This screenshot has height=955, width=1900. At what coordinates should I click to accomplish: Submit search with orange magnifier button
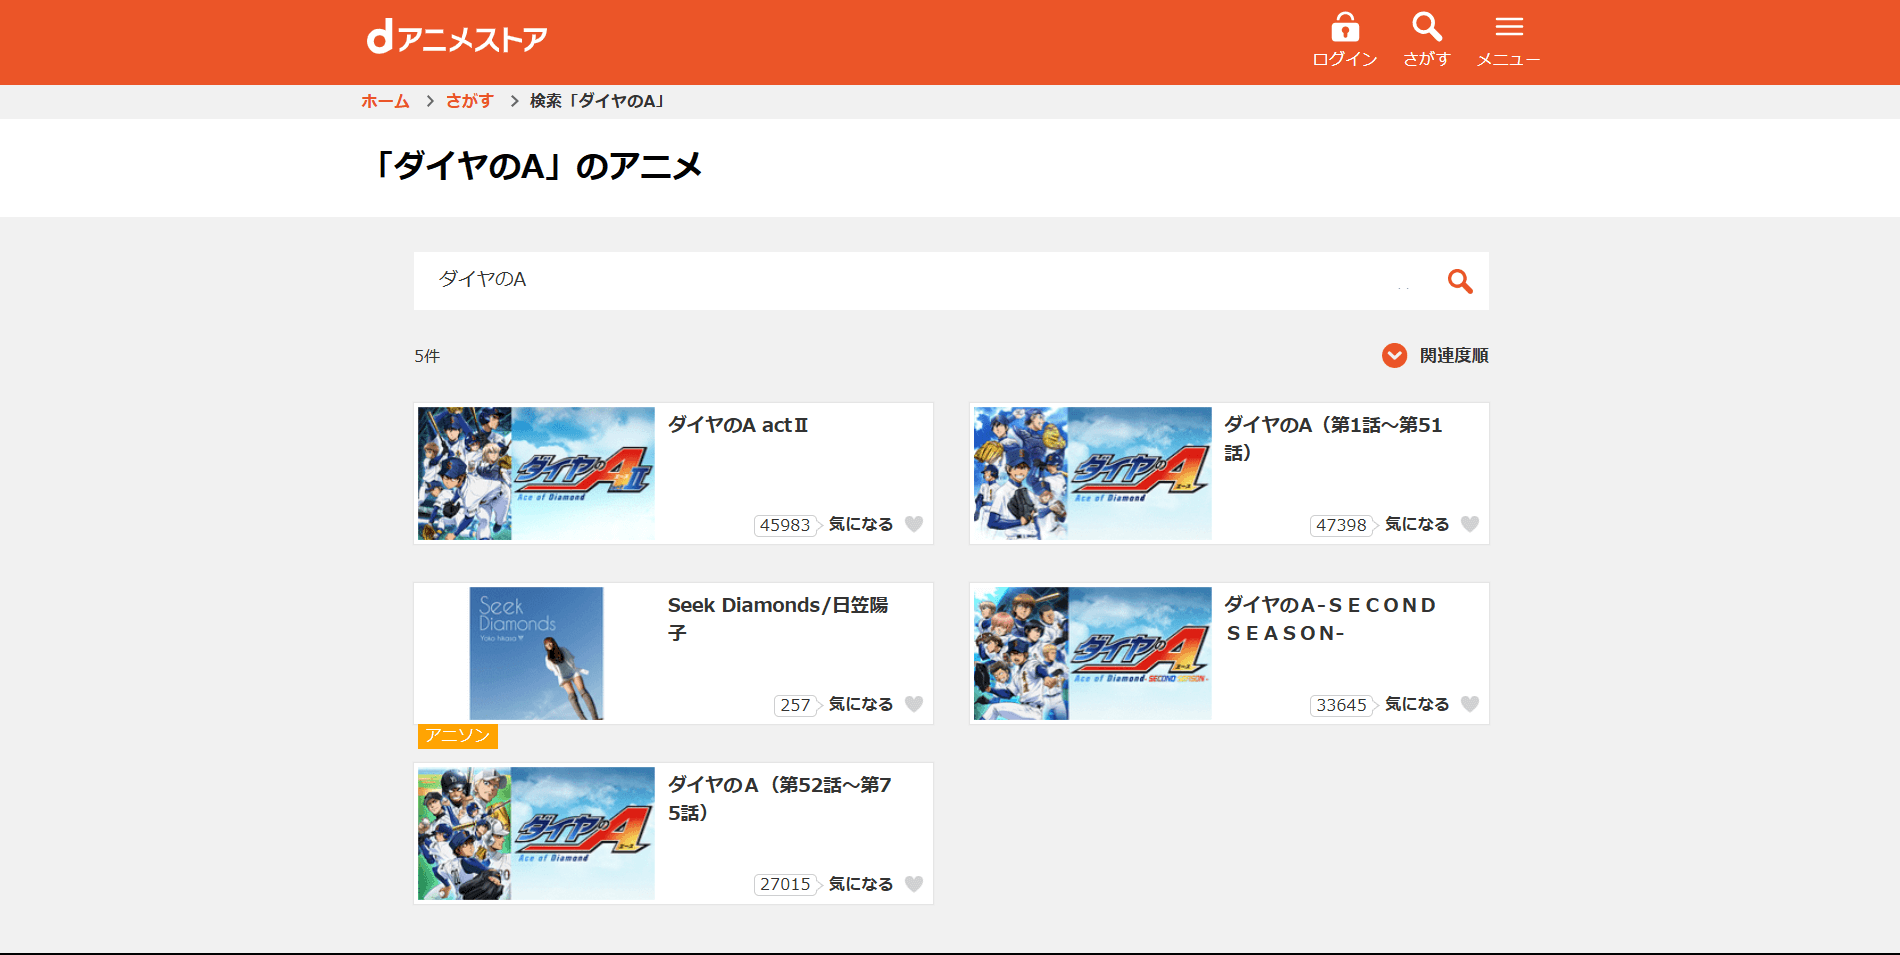tap(1460, 282)
